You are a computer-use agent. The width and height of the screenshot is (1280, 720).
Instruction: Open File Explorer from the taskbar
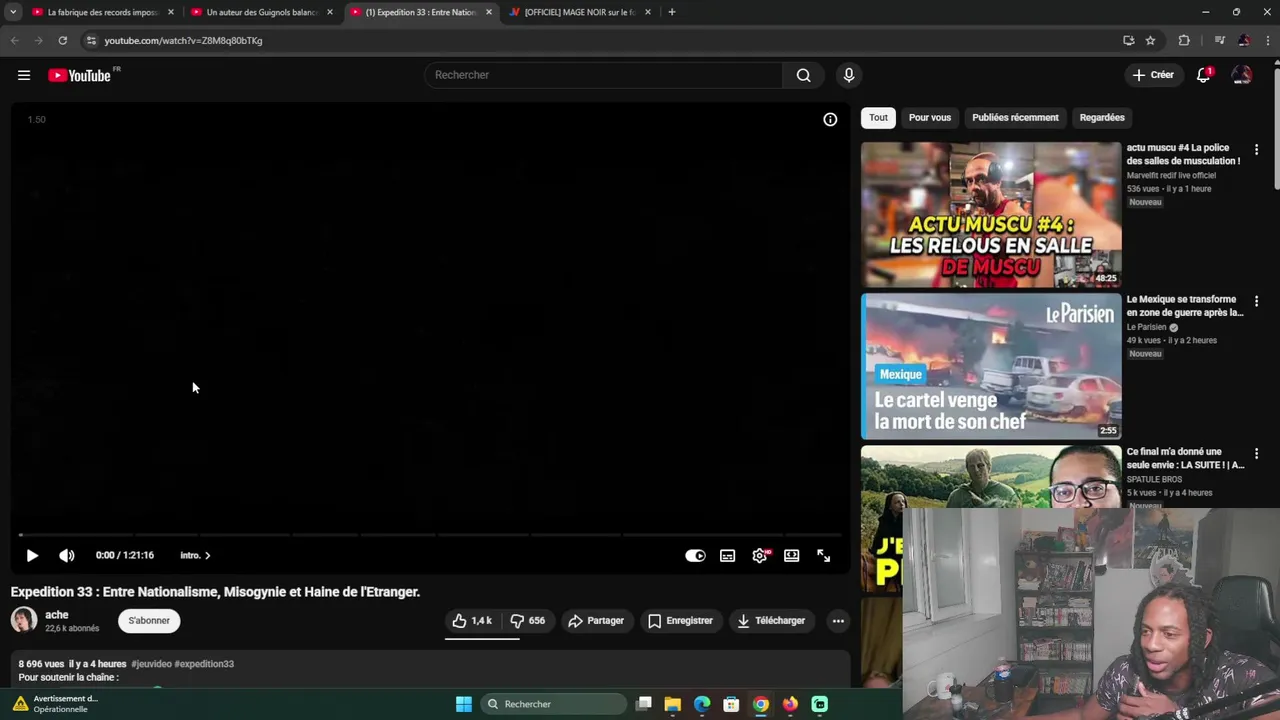point(672,704)
